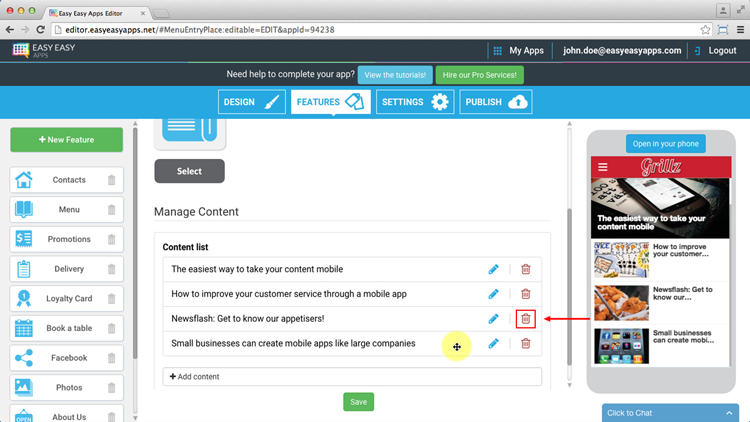Click the New Feature button

pyautogui.click(x=67, y=140)
